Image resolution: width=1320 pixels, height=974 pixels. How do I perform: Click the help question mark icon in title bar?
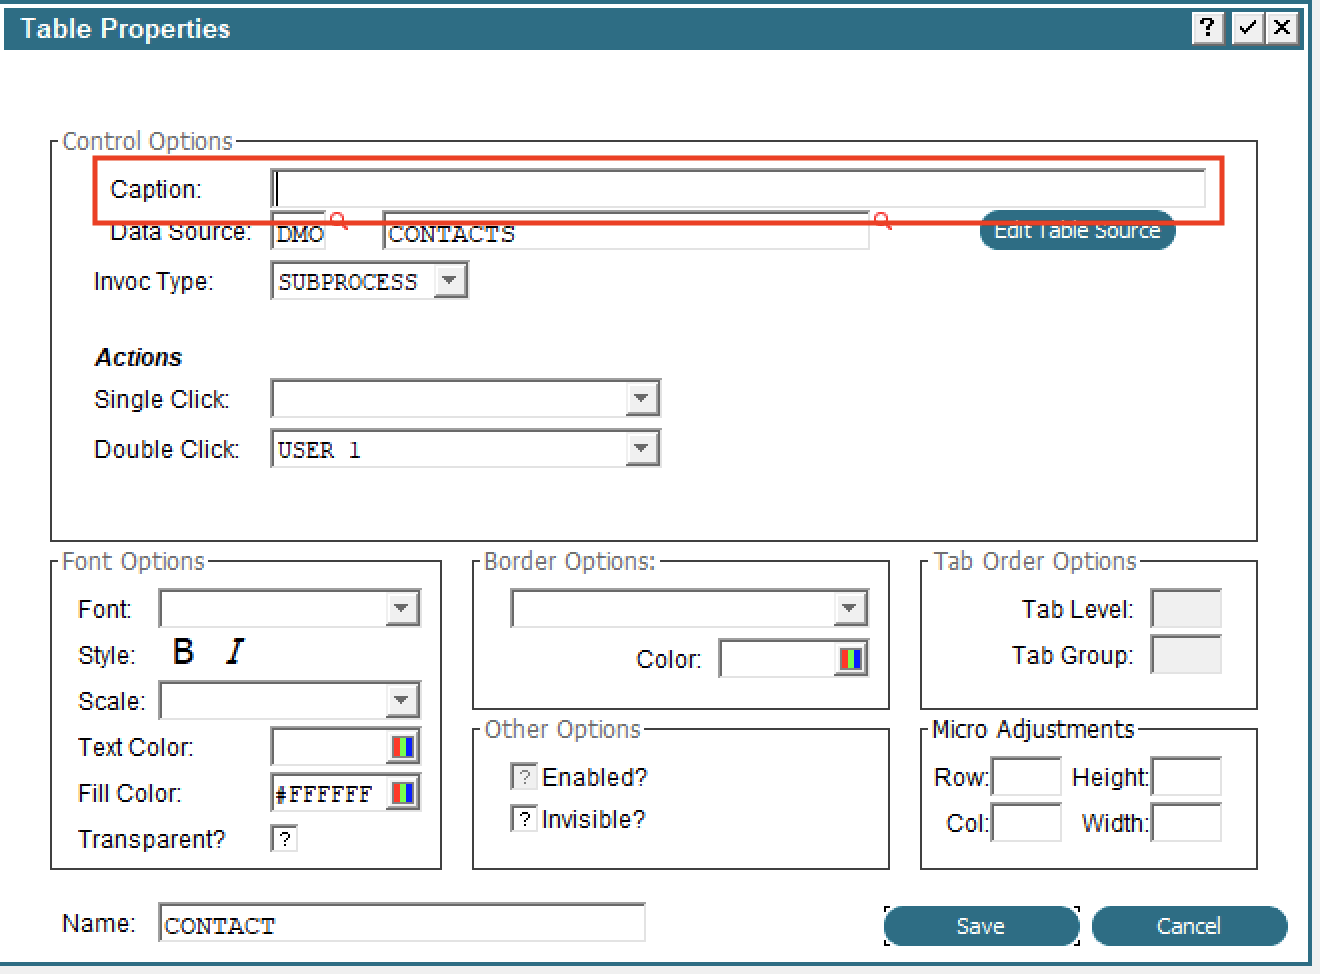pyautogui.click(x=1208, y=28)
